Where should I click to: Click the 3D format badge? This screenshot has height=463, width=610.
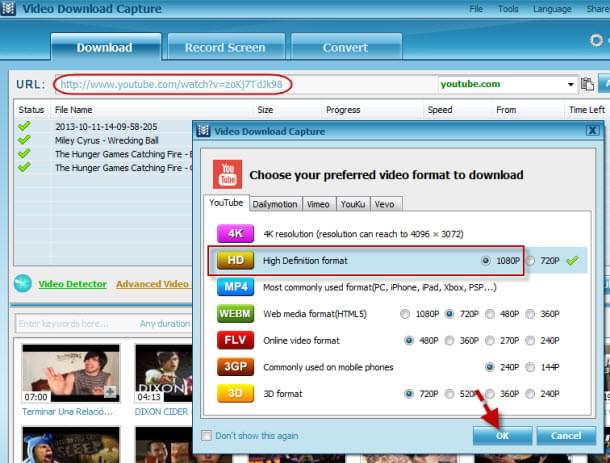235,393
